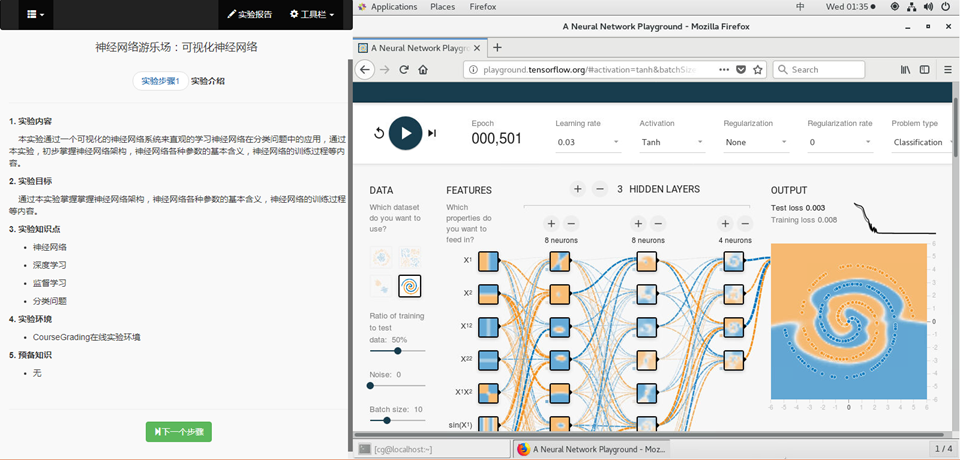
Task: Open the Places menu
Action: click(x=443, y=7)
